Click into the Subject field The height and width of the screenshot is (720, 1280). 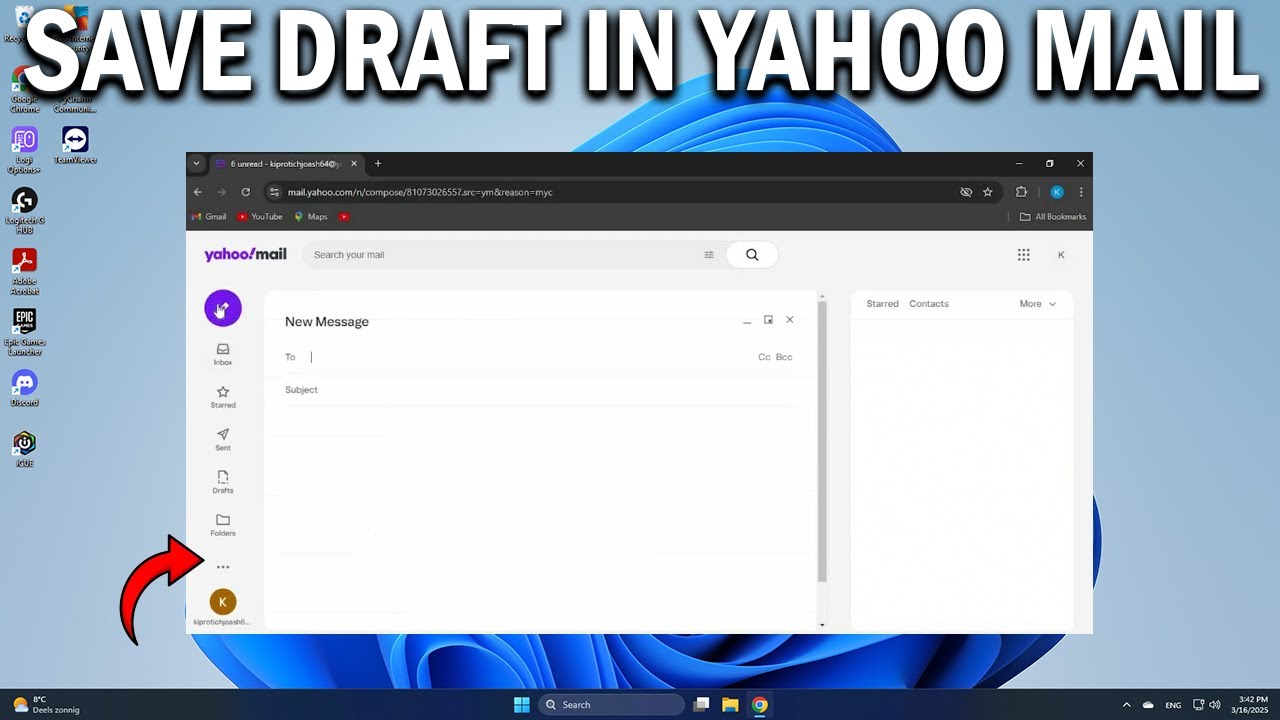pos(538,390)
